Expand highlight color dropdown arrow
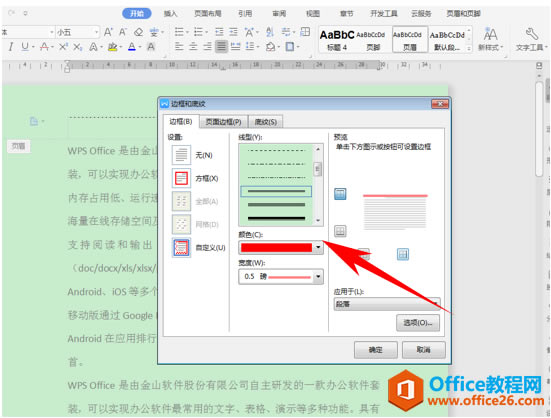Image resolution: width=551 pixels, height=418 pixels. [121, 47]
